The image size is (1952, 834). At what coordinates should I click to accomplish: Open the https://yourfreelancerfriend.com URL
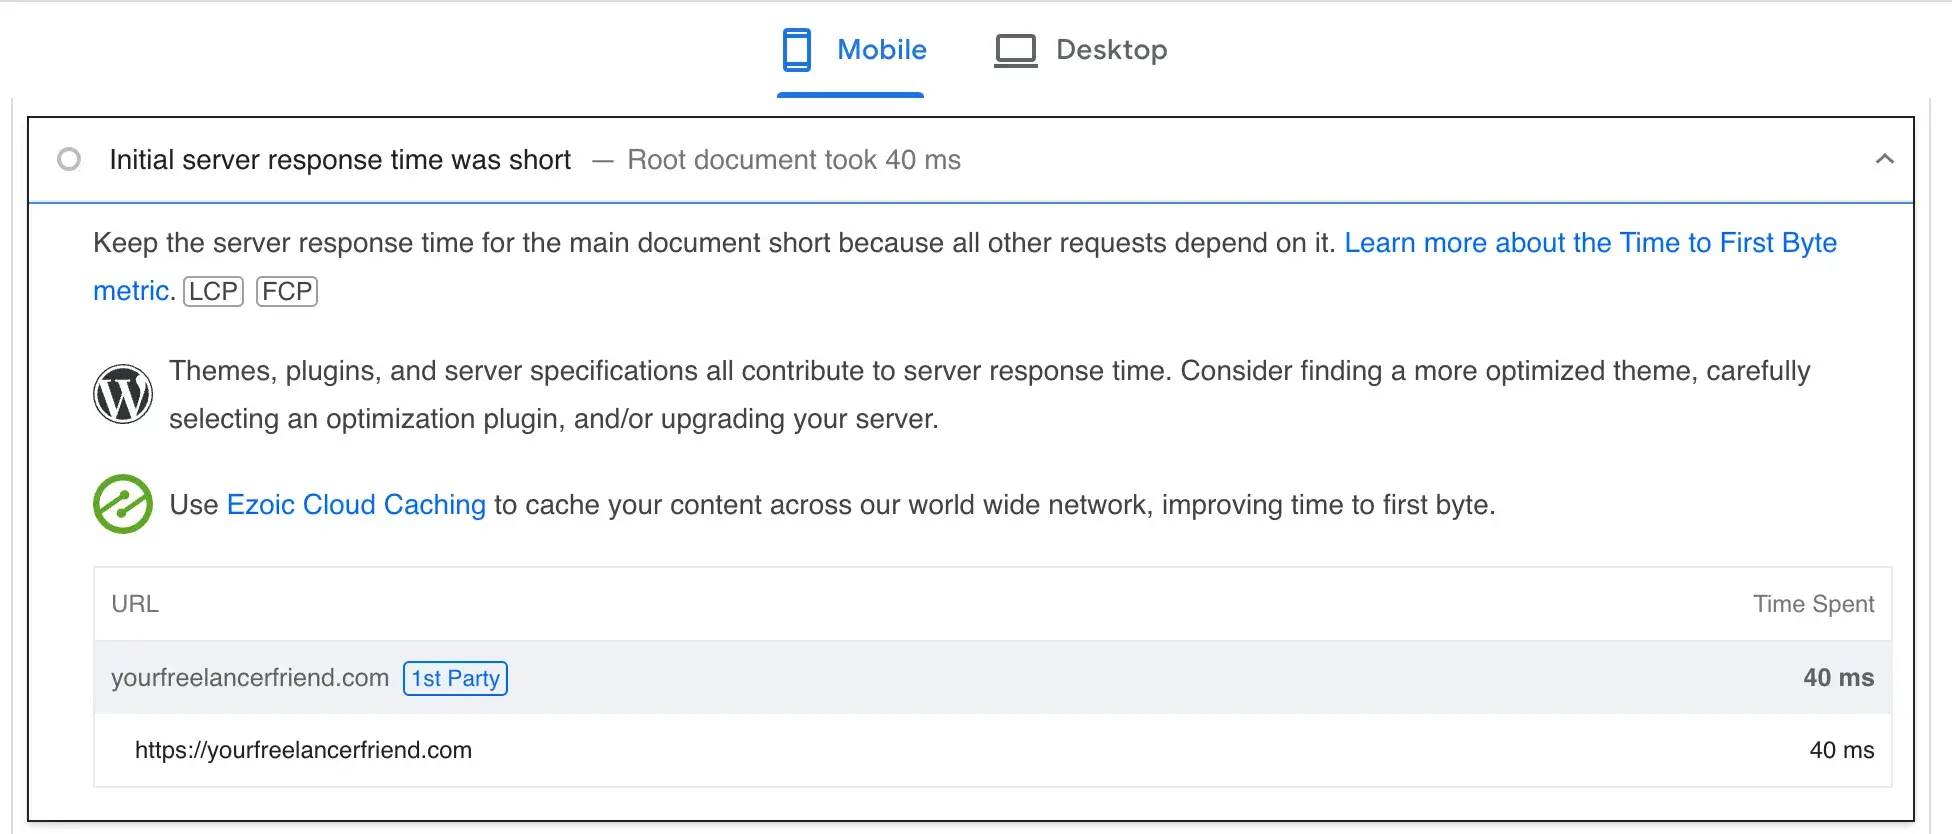click(303, 750)
